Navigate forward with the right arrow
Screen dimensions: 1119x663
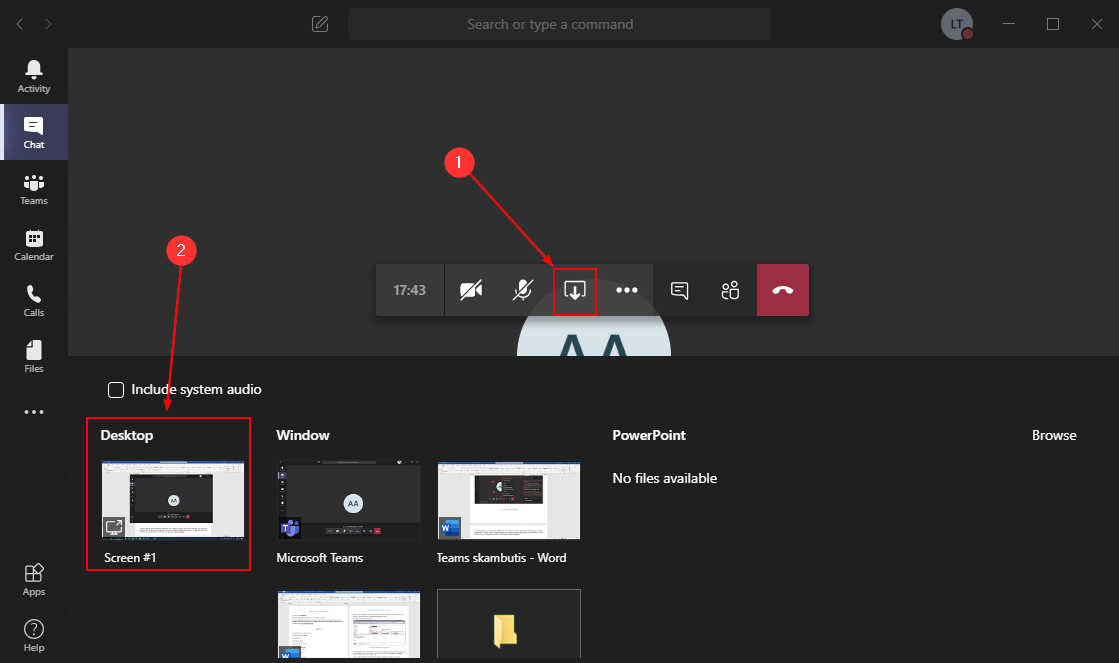(48, 24)
